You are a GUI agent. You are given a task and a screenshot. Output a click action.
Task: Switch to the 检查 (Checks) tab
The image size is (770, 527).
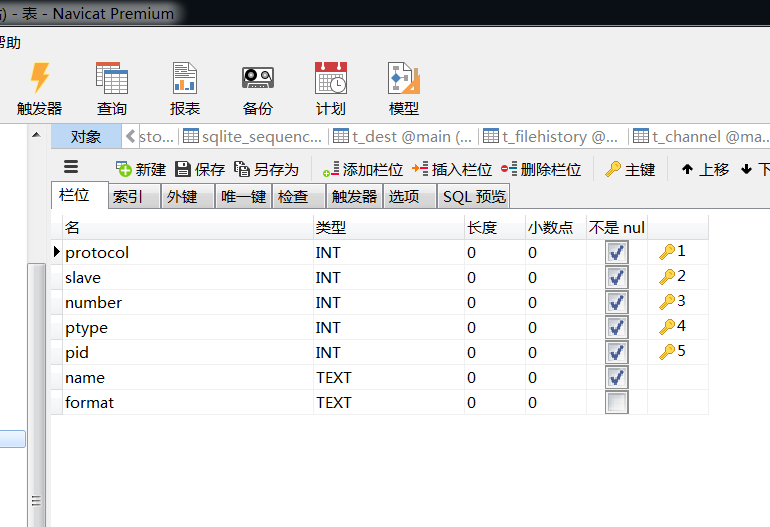(x=299, y=196)
